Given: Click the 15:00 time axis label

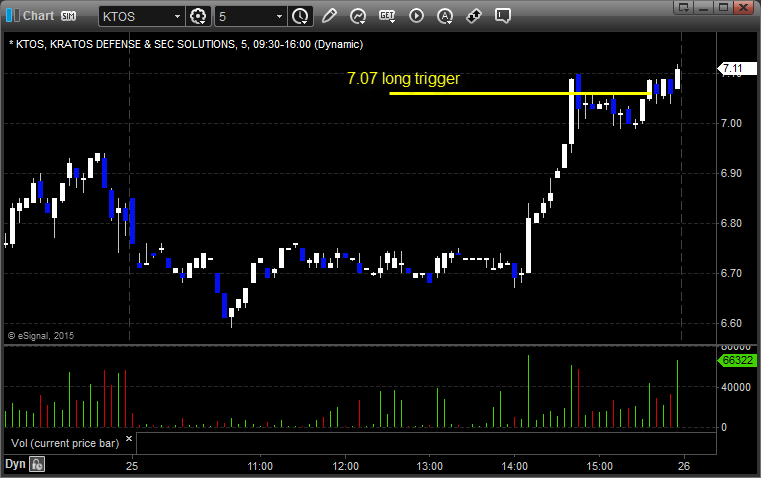Looking at the screenshot, I should point(599,466).
